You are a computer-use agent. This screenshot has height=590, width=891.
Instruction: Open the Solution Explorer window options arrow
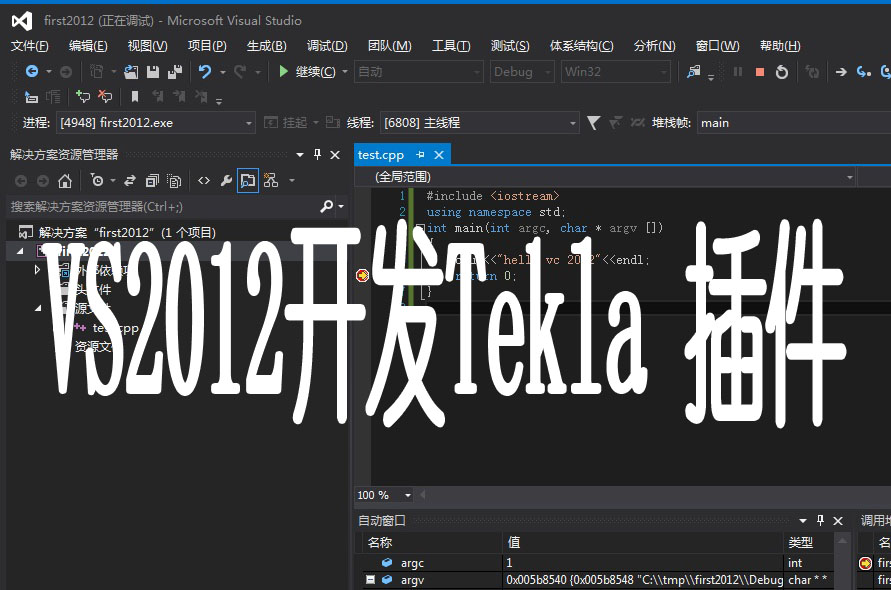tap(299, 155)
